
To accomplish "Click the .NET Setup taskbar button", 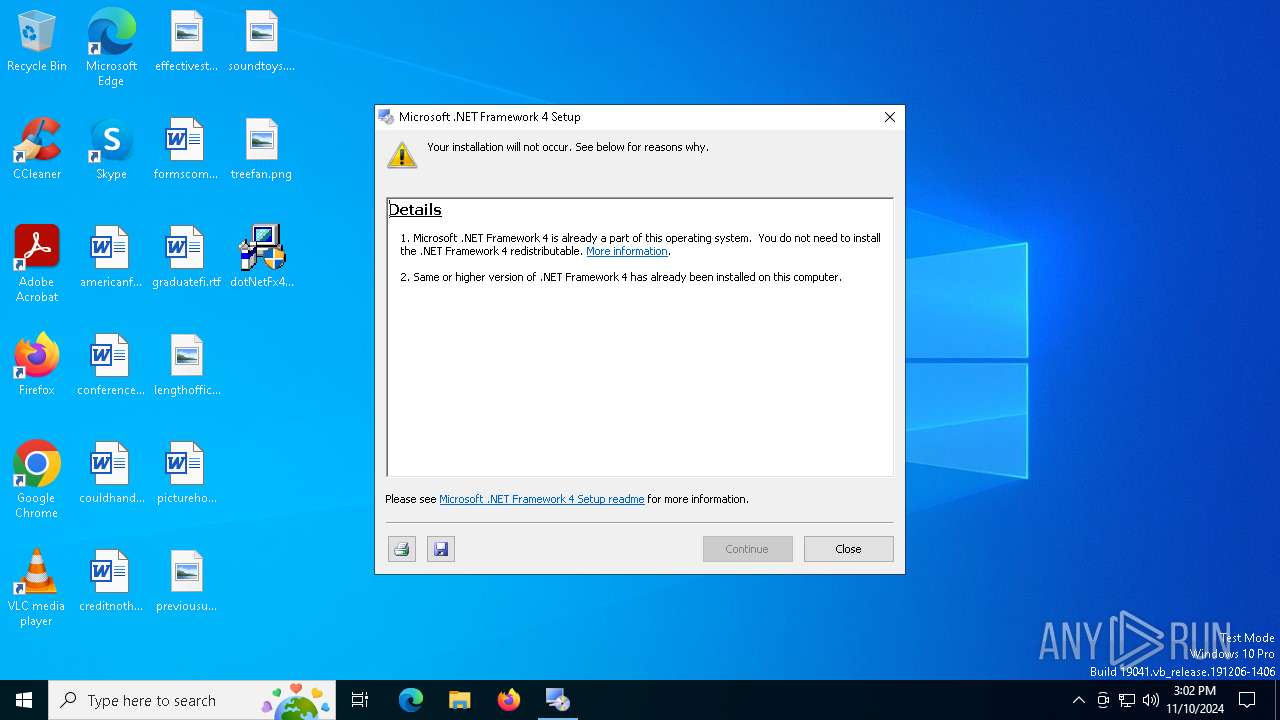I will coord(557,700).
